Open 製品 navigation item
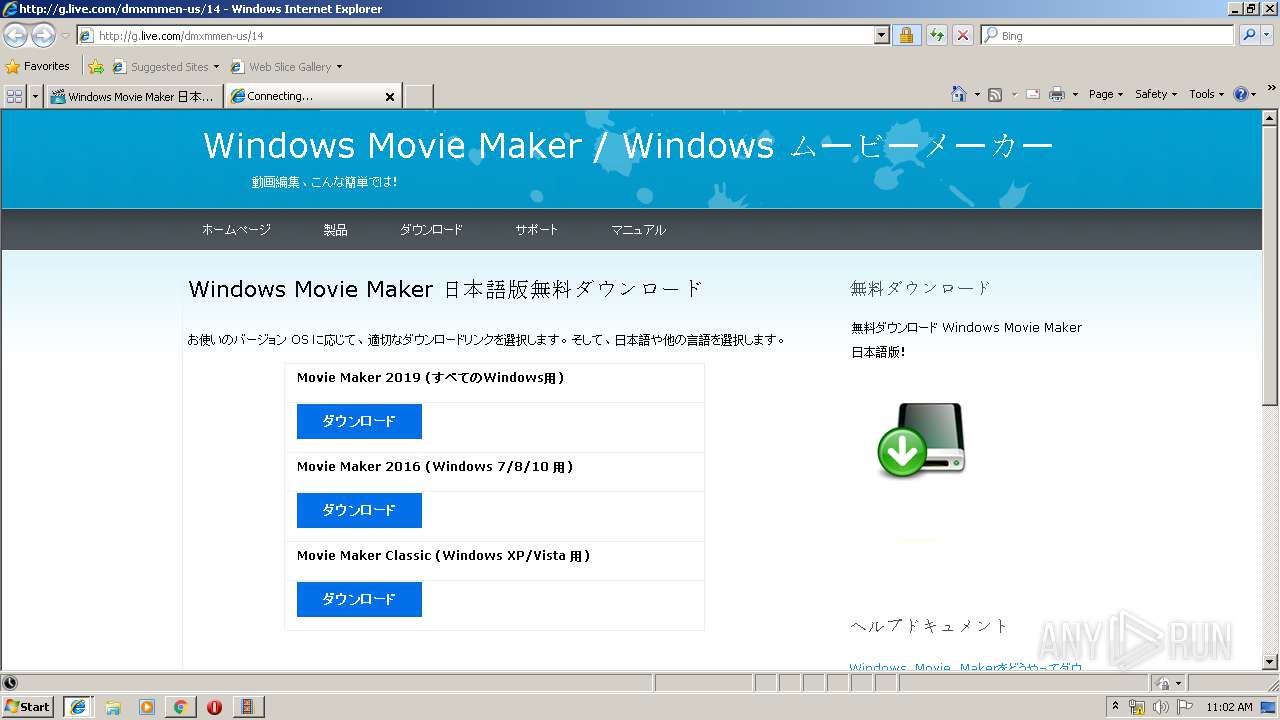This screenshot has height=720, width=1280. (x=335, y=230)
